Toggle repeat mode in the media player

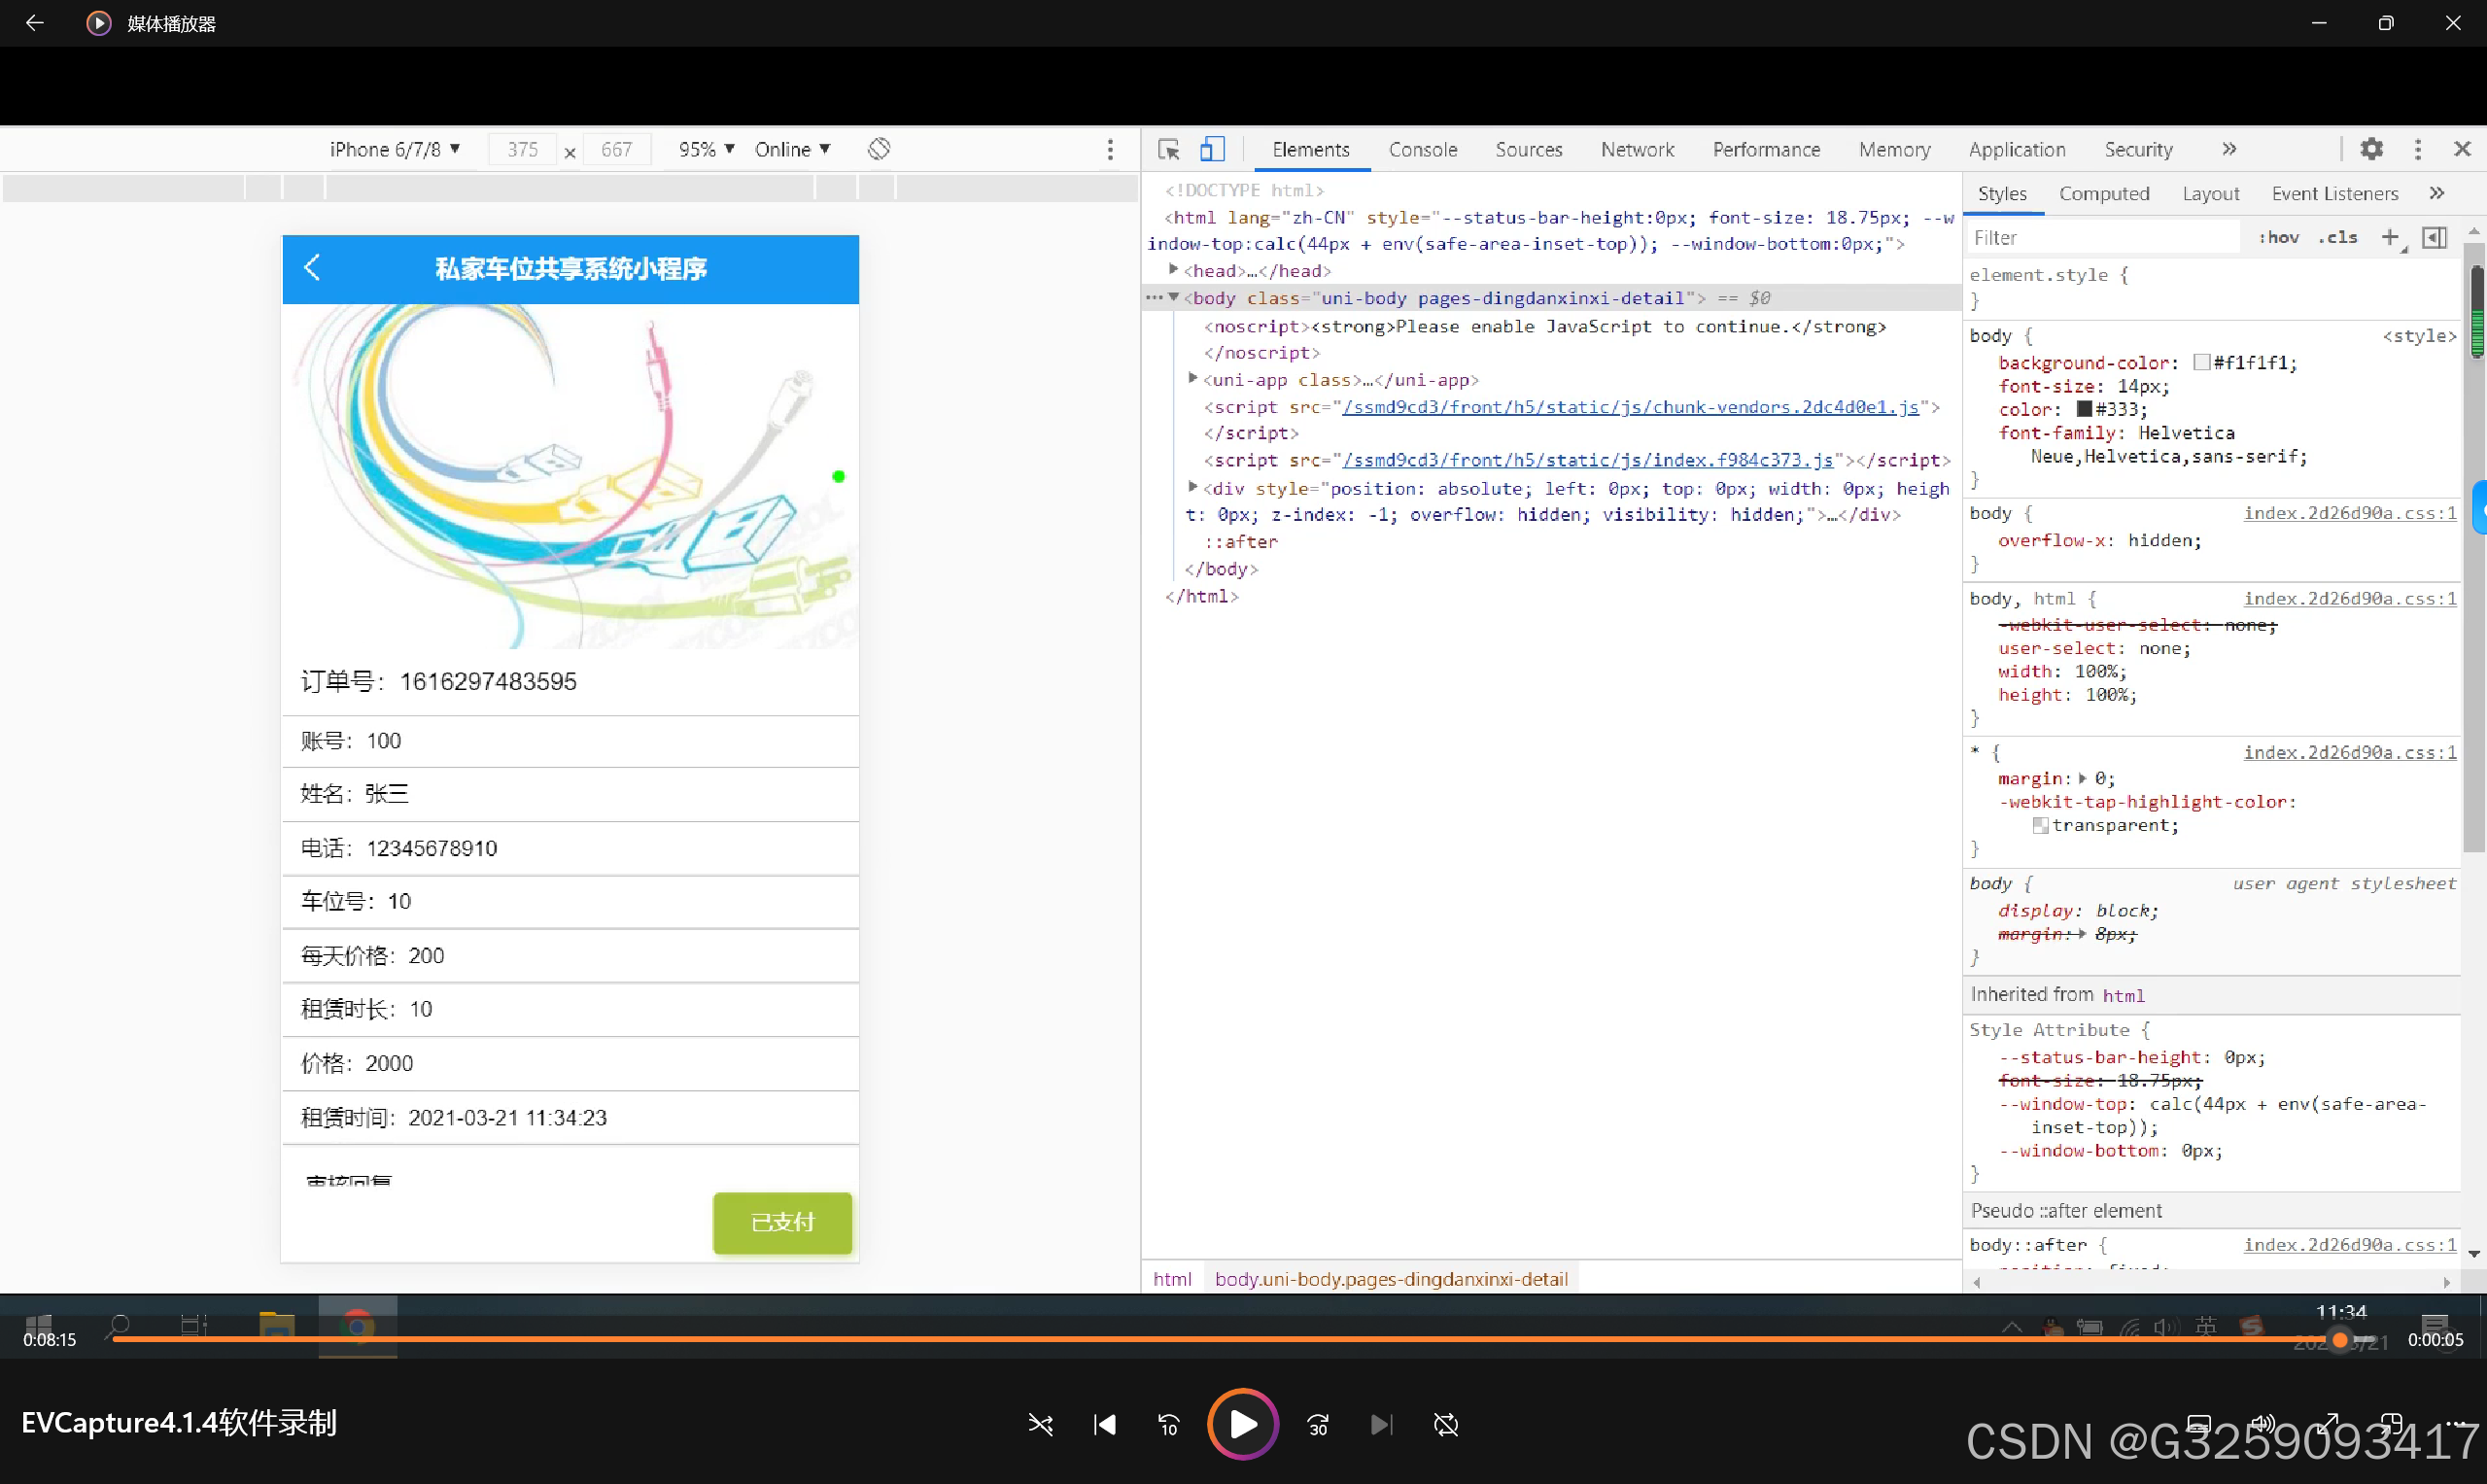(x=1446, y=1425)
